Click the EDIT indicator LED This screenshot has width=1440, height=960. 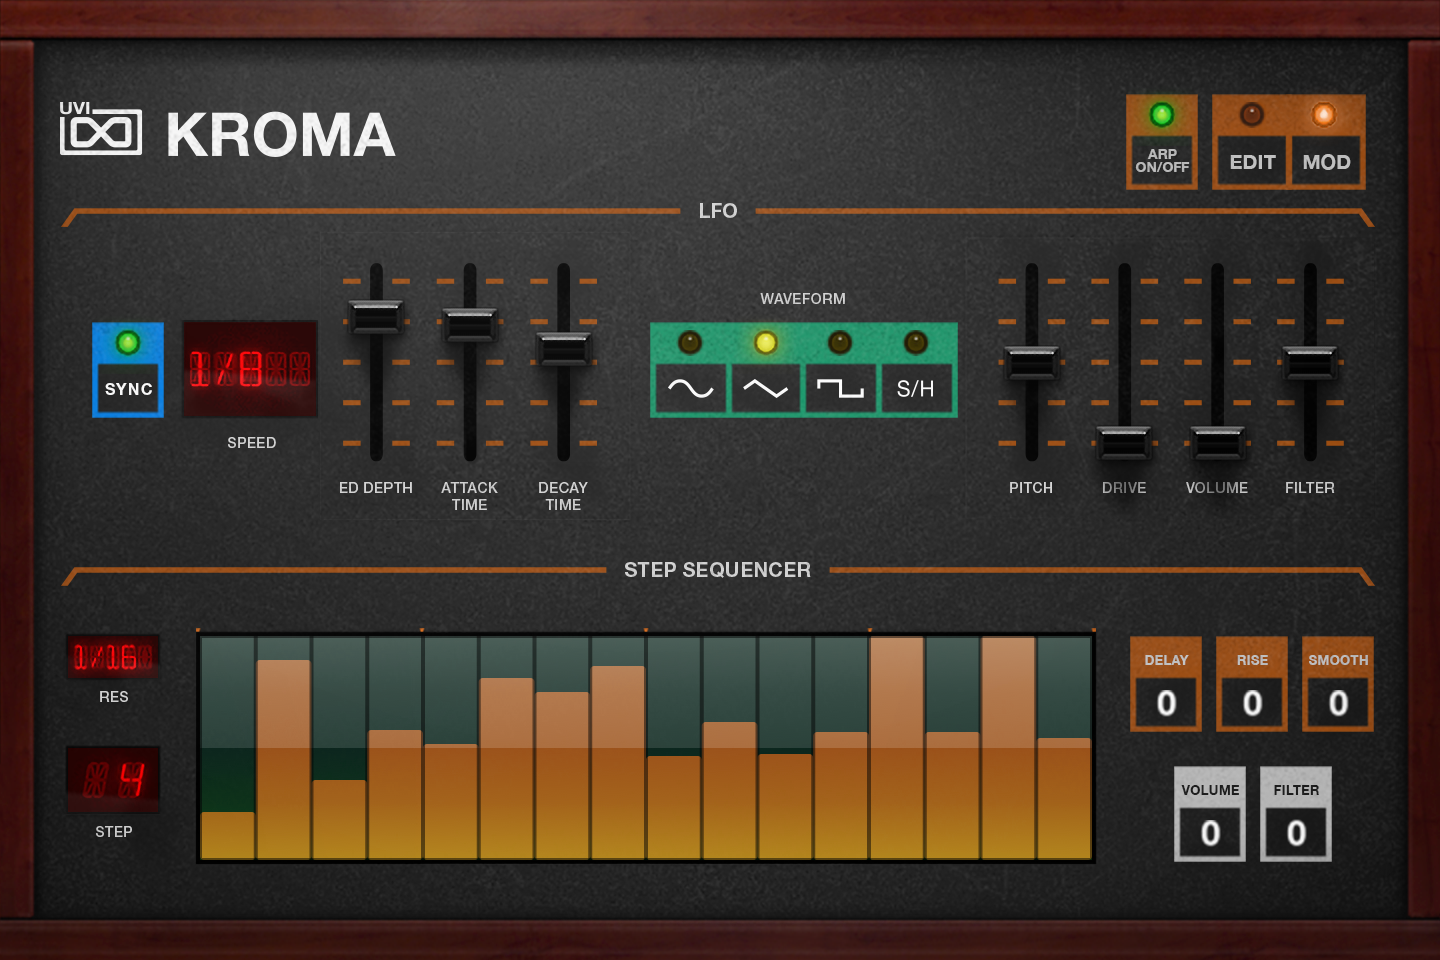(x=1250, y=114)
